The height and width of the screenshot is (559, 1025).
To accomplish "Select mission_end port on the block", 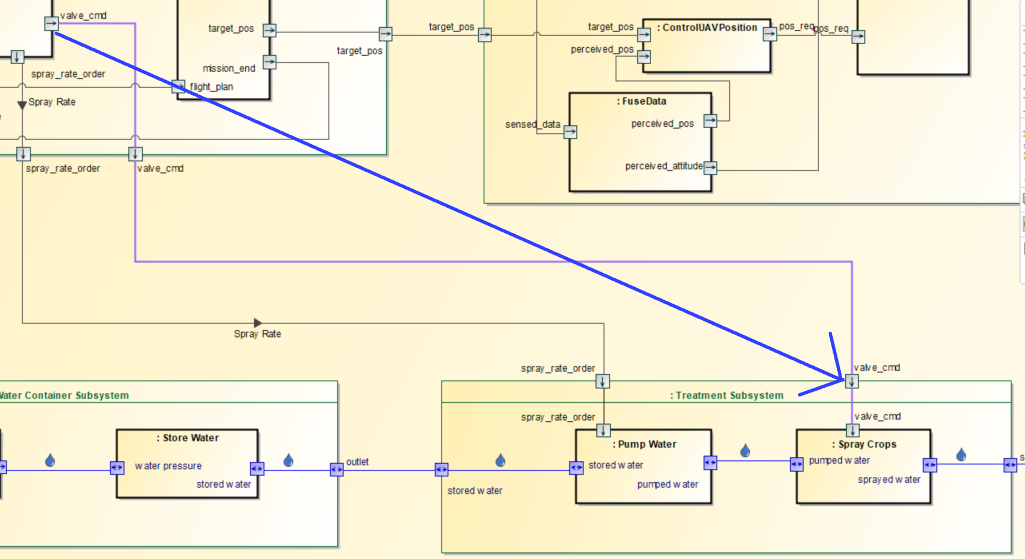I will tap(269, 62).
